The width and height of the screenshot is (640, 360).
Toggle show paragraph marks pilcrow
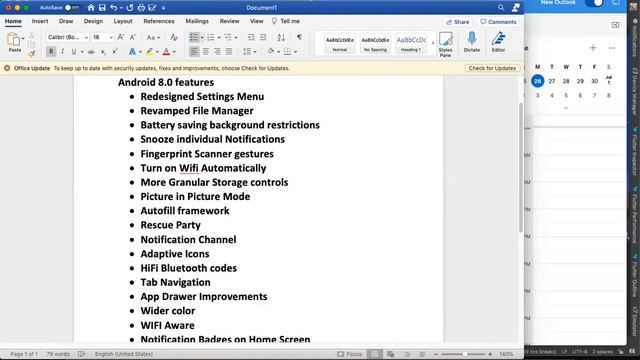click(x=299, y=37)
